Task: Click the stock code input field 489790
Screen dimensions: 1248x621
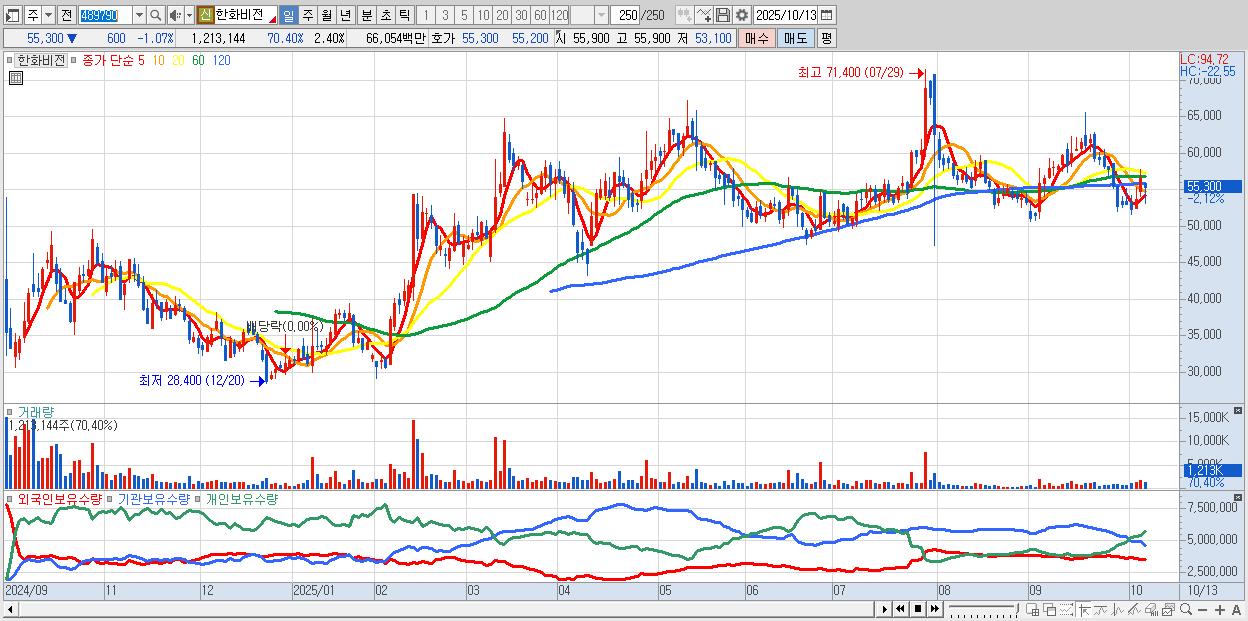Action: [105, 15]
